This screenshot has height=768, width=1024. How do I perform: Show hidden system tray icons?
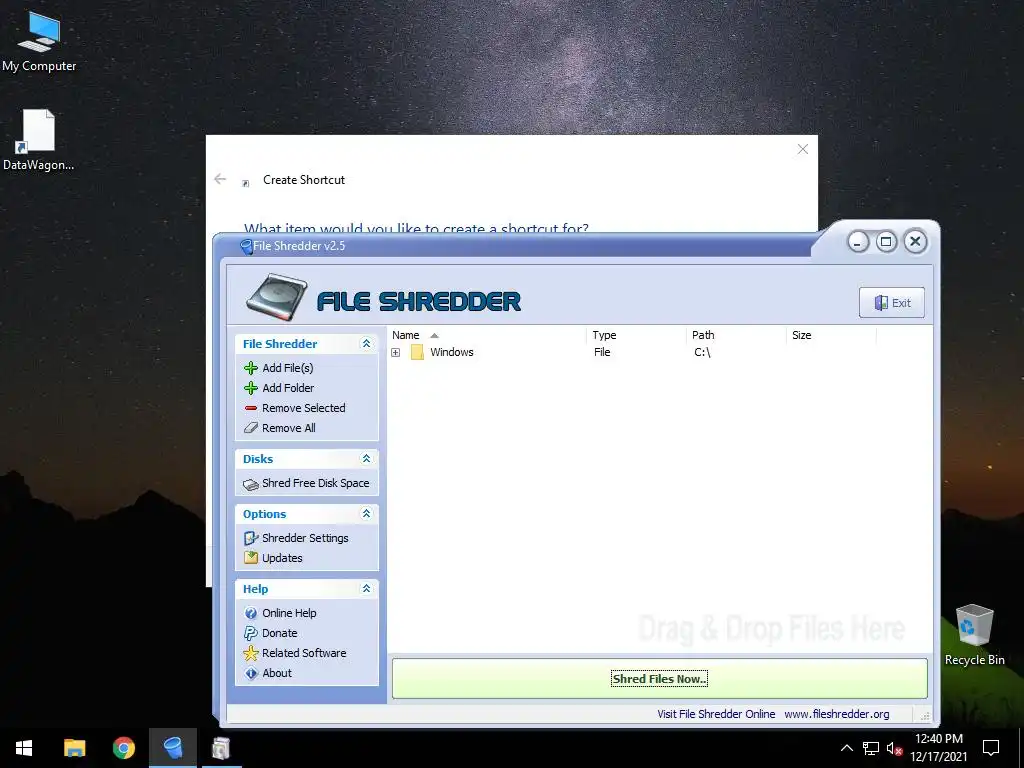(846, 748)
